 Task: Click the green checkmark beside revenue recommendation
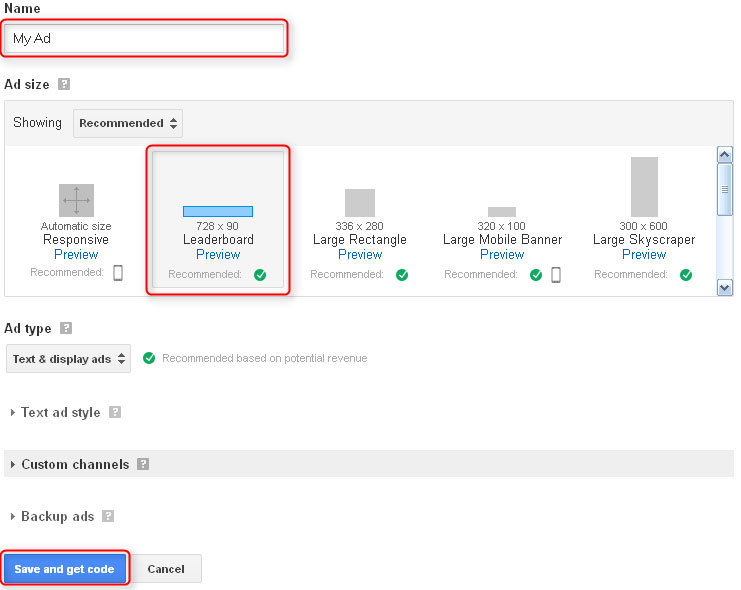[149, 358]
